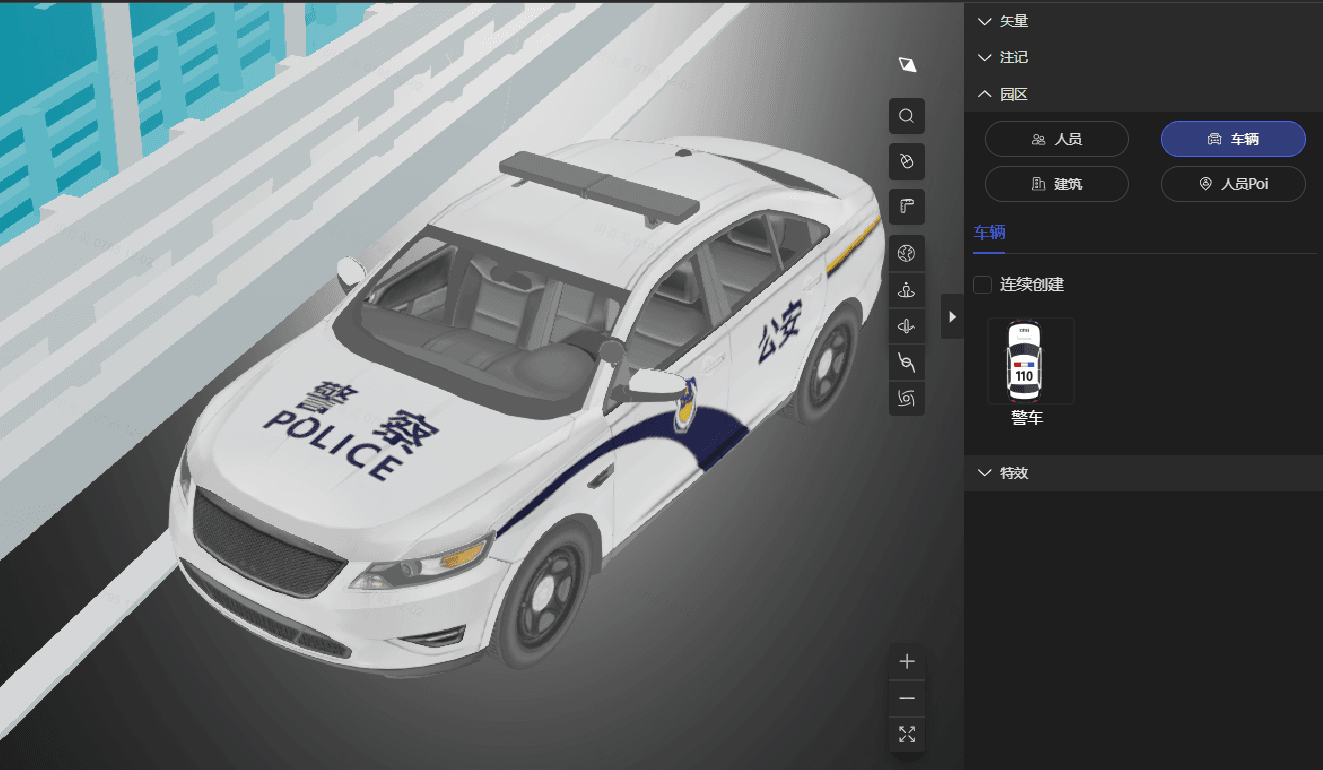The image size is (1323, 770).
Task: Enable the 连续创建 checkbox
Action: tap(982, 285)
